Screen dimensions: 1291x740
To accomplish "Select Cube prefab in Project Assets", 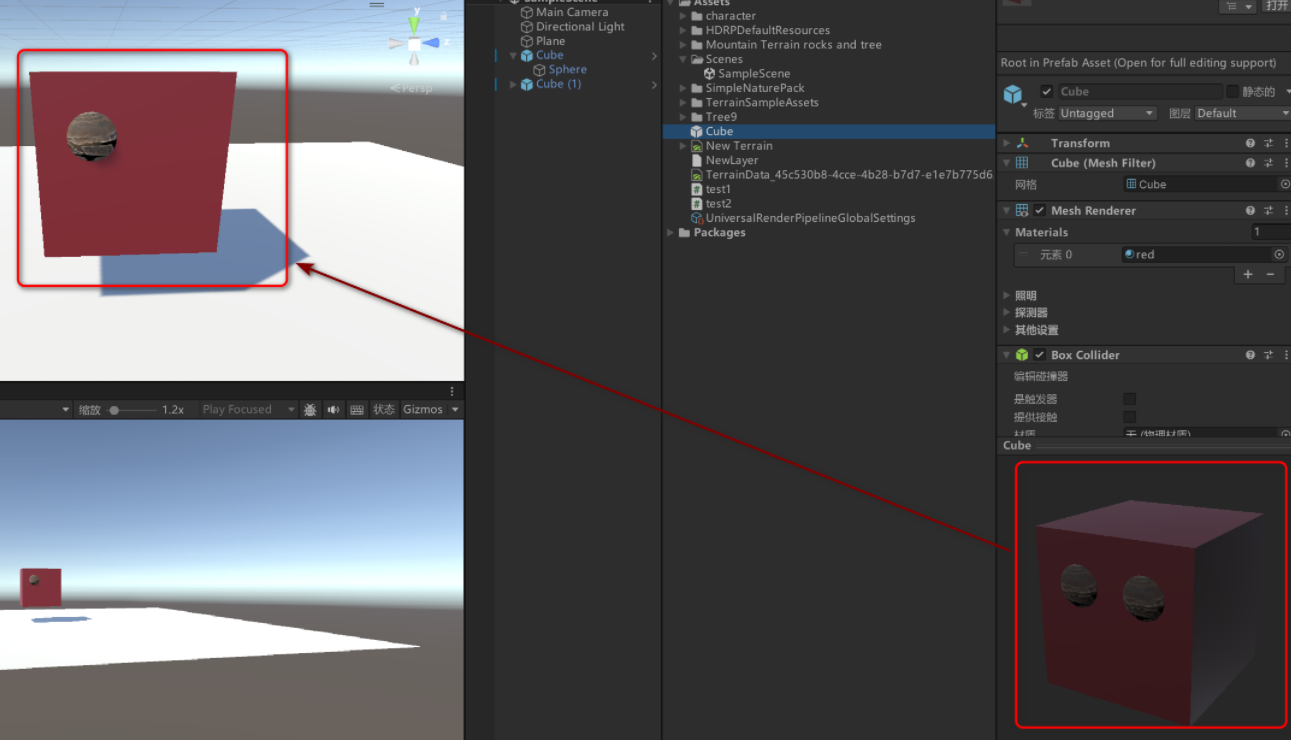I will [x=828, y=132].
